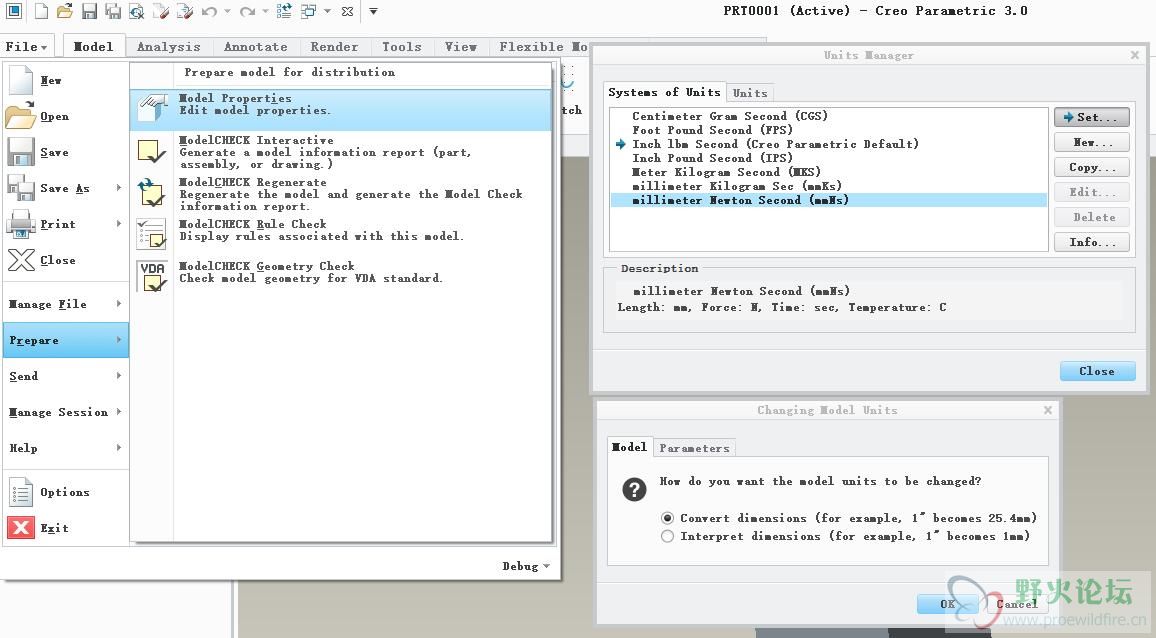
Task: Click the Close button in Units Manager
Action: (1097, 371)
